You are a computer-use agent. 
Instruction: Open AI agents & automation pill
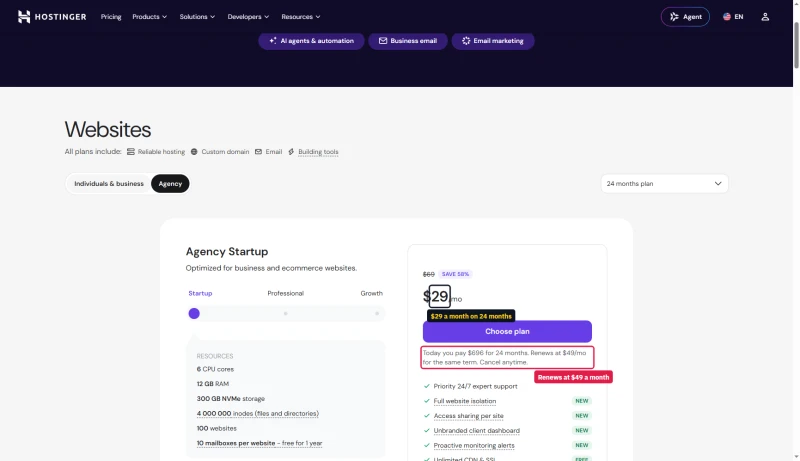pos(311,41)
